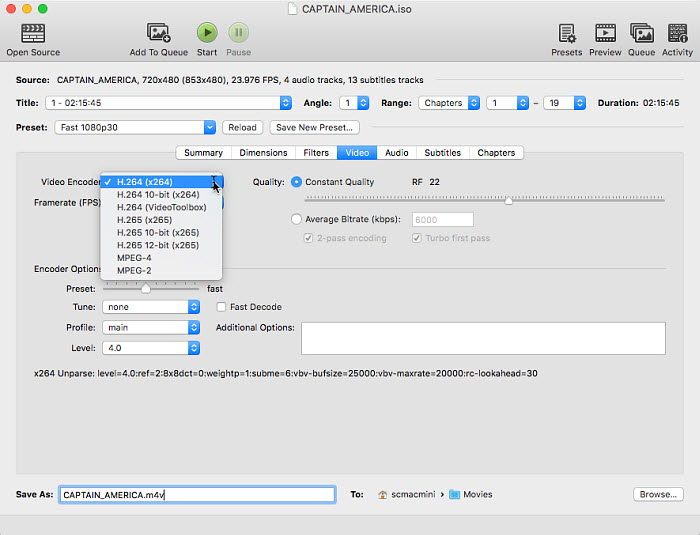Open the Preview window icon
The image size is (700, 535).
coord(605,33)
